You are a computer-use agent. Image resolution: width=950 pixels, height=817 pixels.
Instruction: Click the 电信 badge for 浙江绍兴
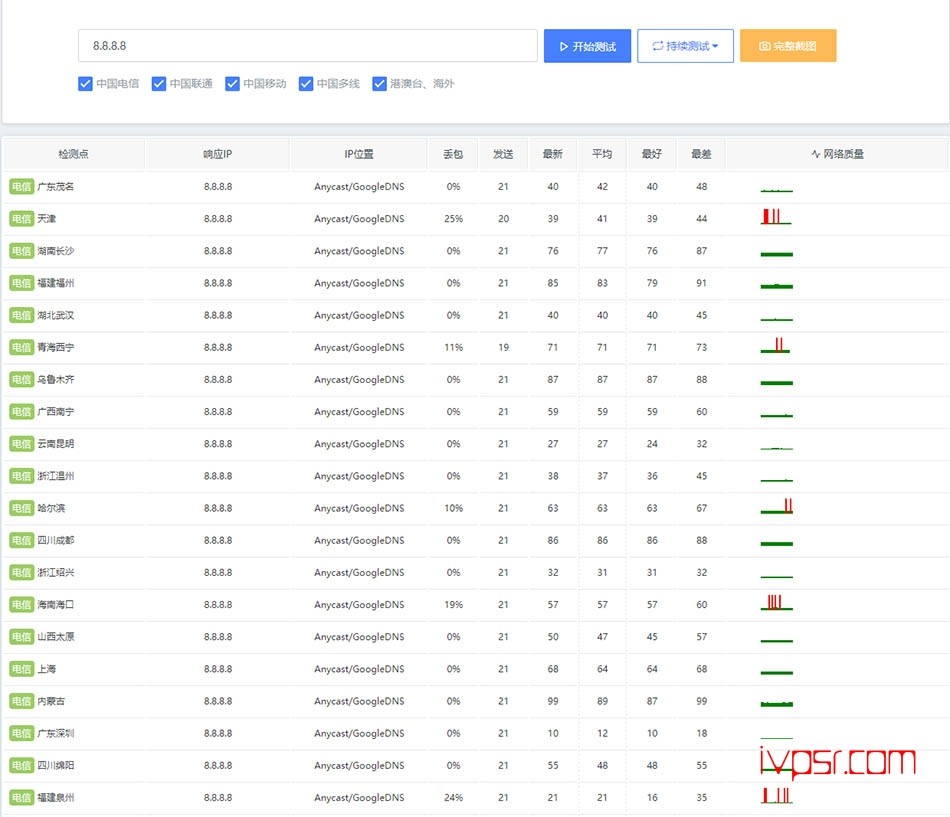pyautogui.click(x=21, y=572)
